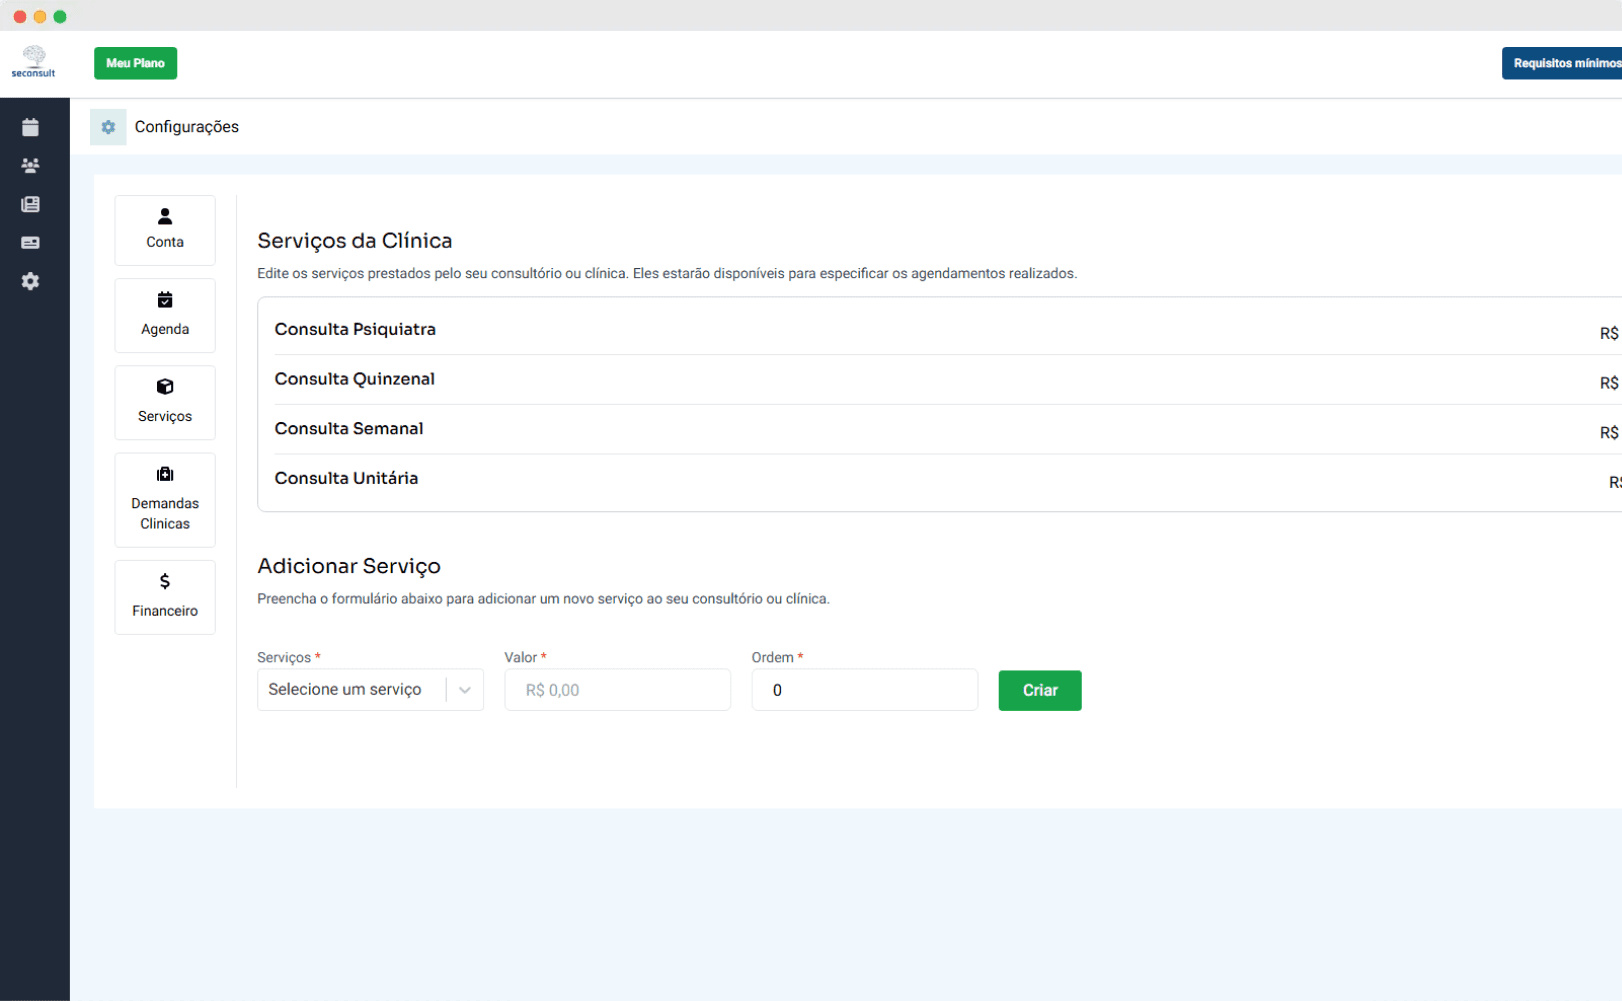Switch to the Agenda settings tab
Screen dimensions: 1622x1001
pos(165,315)
